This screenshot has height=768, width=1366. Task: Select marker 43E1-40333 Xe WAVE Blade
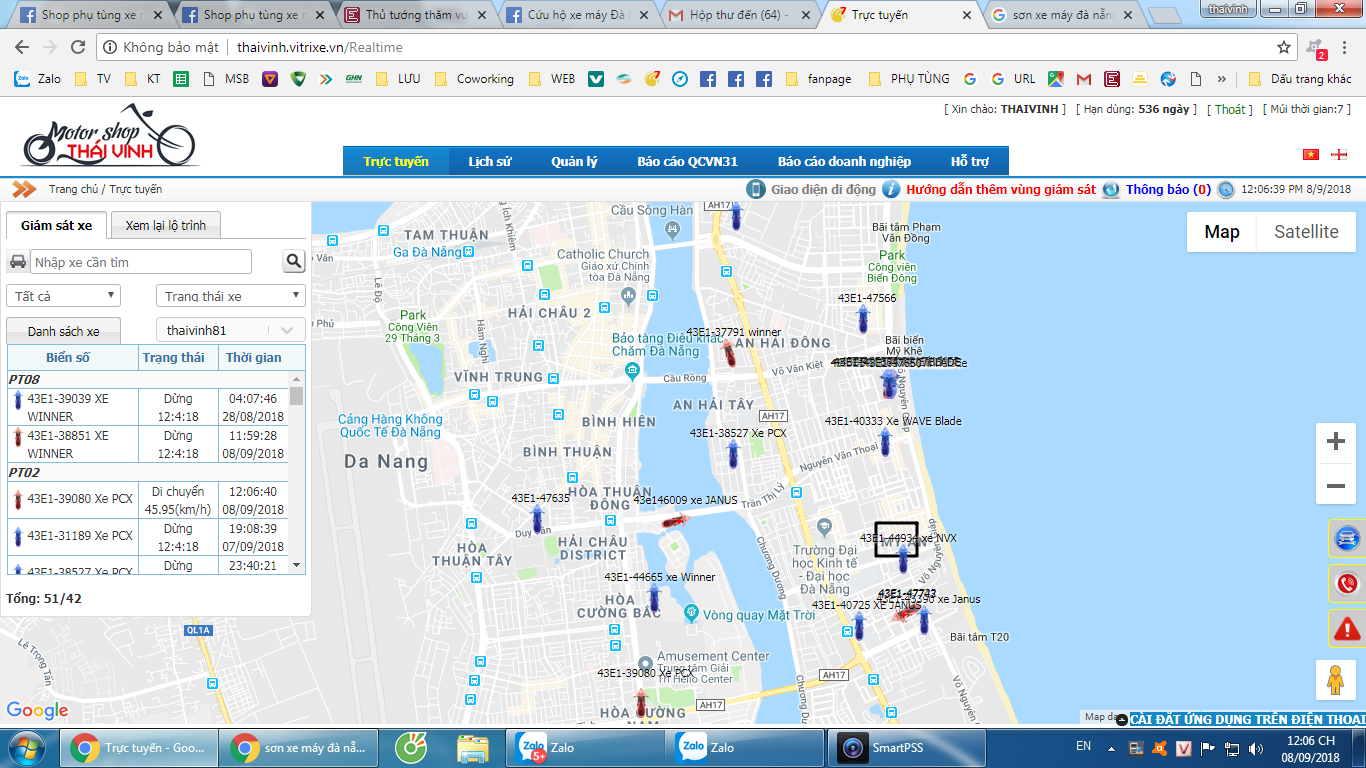tap(885, 442)
